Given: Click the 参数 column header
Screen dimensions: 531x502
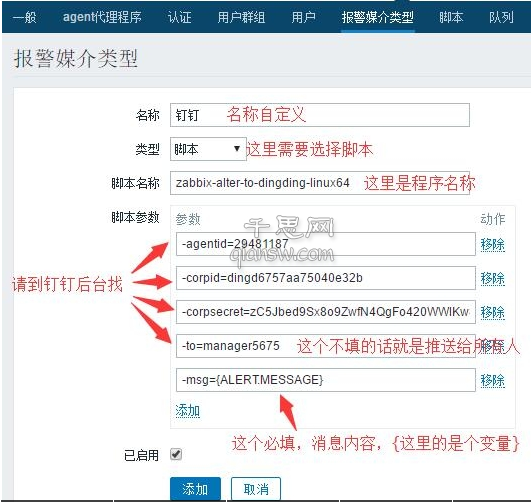Looking at the screenshot, I should (x=188, y=219).
